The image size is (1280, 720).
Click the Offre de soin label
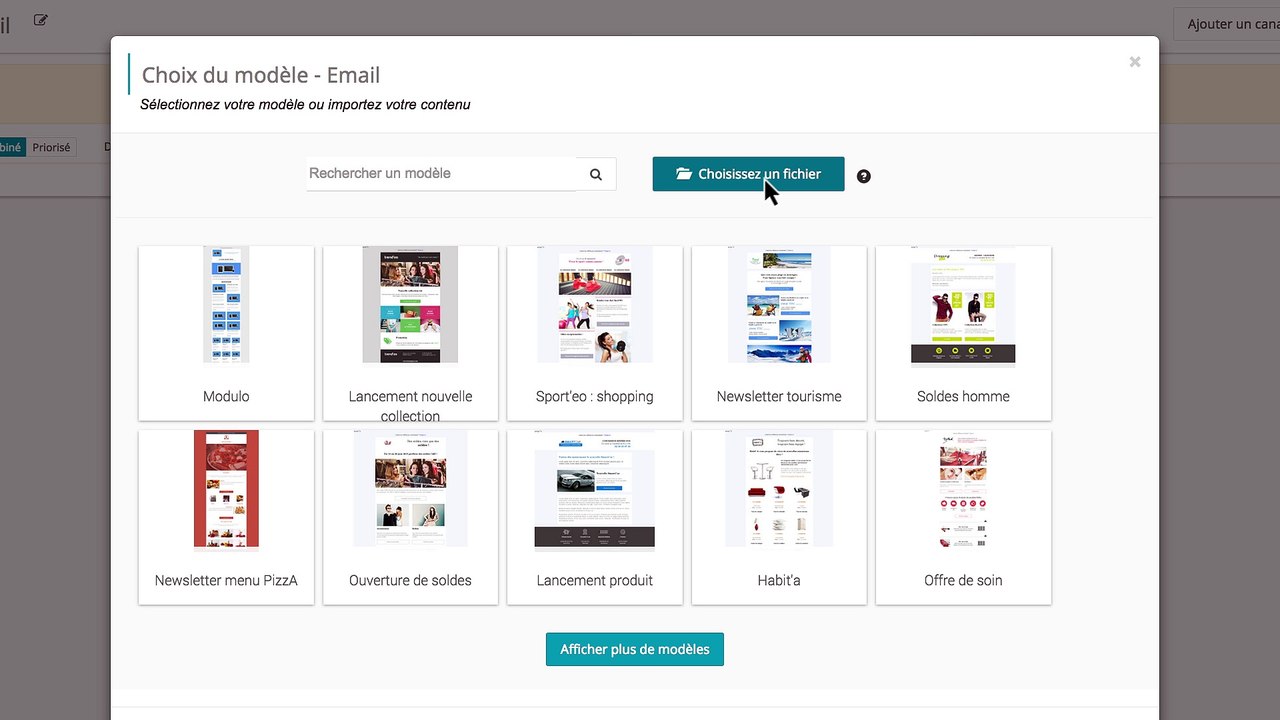963,581
